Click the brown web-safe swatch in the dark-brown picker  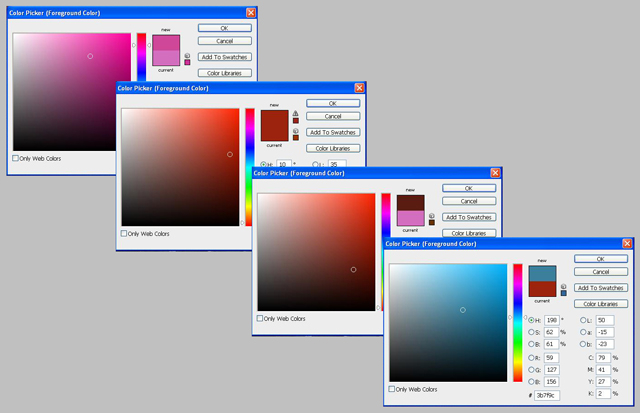pyautogui.click(x=431, y=222)
